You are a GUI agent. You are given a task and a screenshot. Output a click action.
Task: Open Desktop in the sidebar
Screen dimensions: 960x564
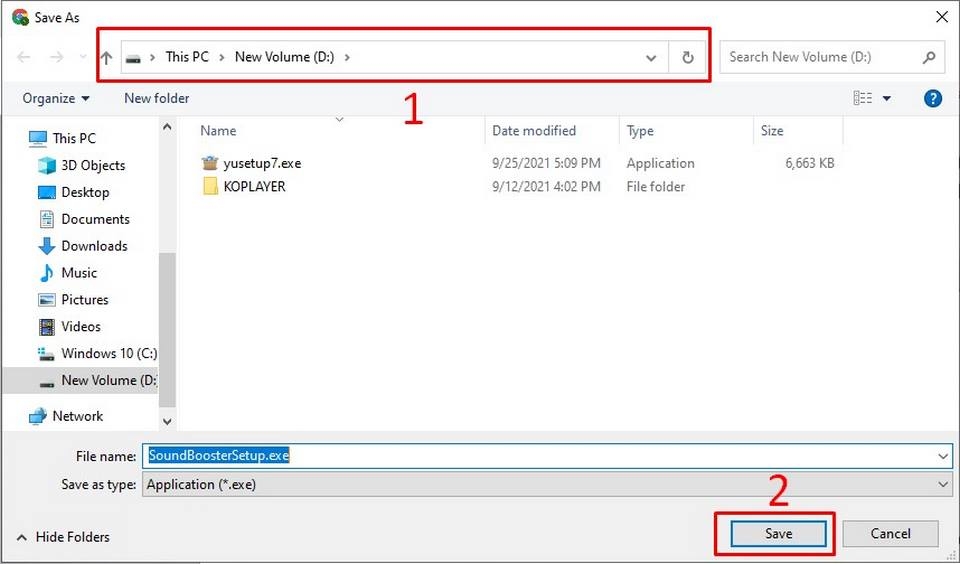click(85, 192)
